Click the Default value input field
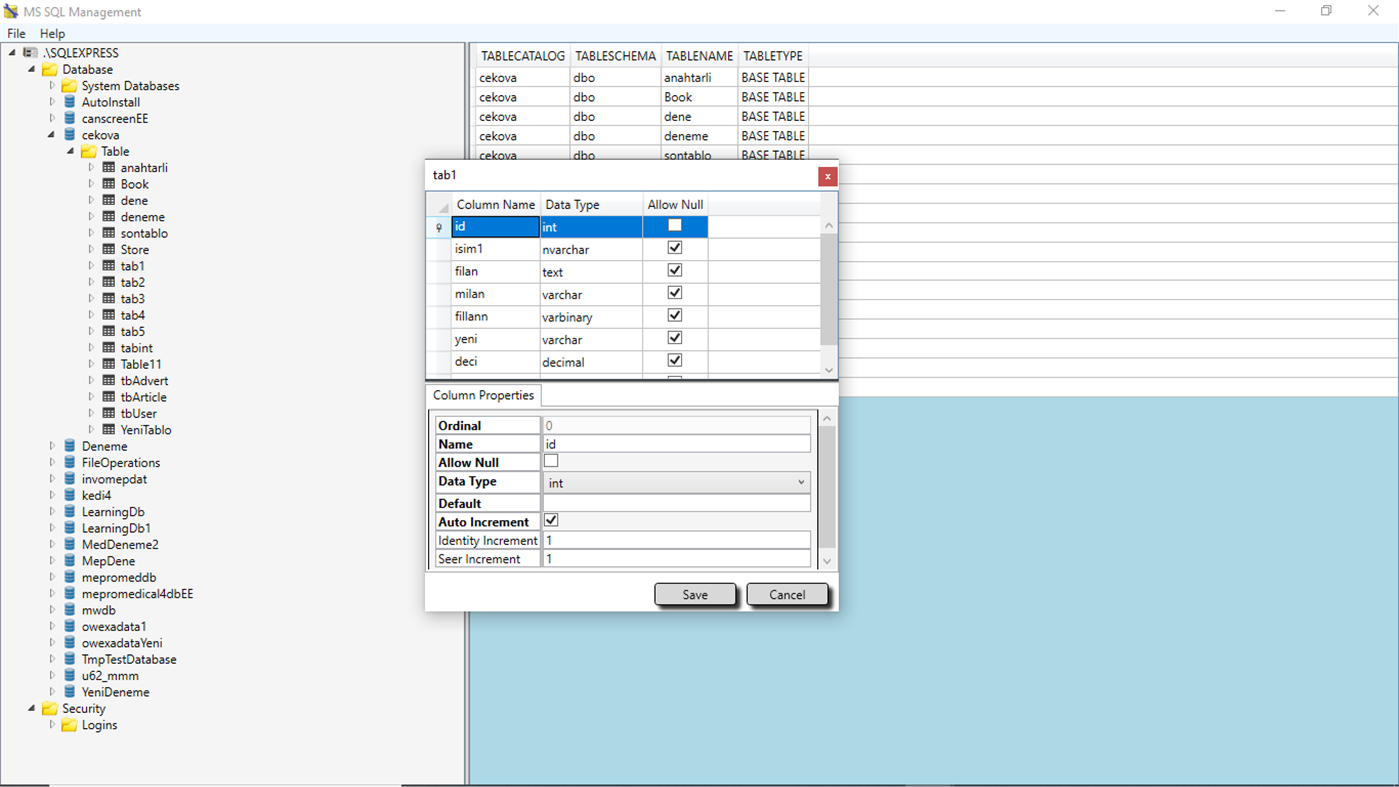Screen dimensions: 1399x787 (676, 503)
